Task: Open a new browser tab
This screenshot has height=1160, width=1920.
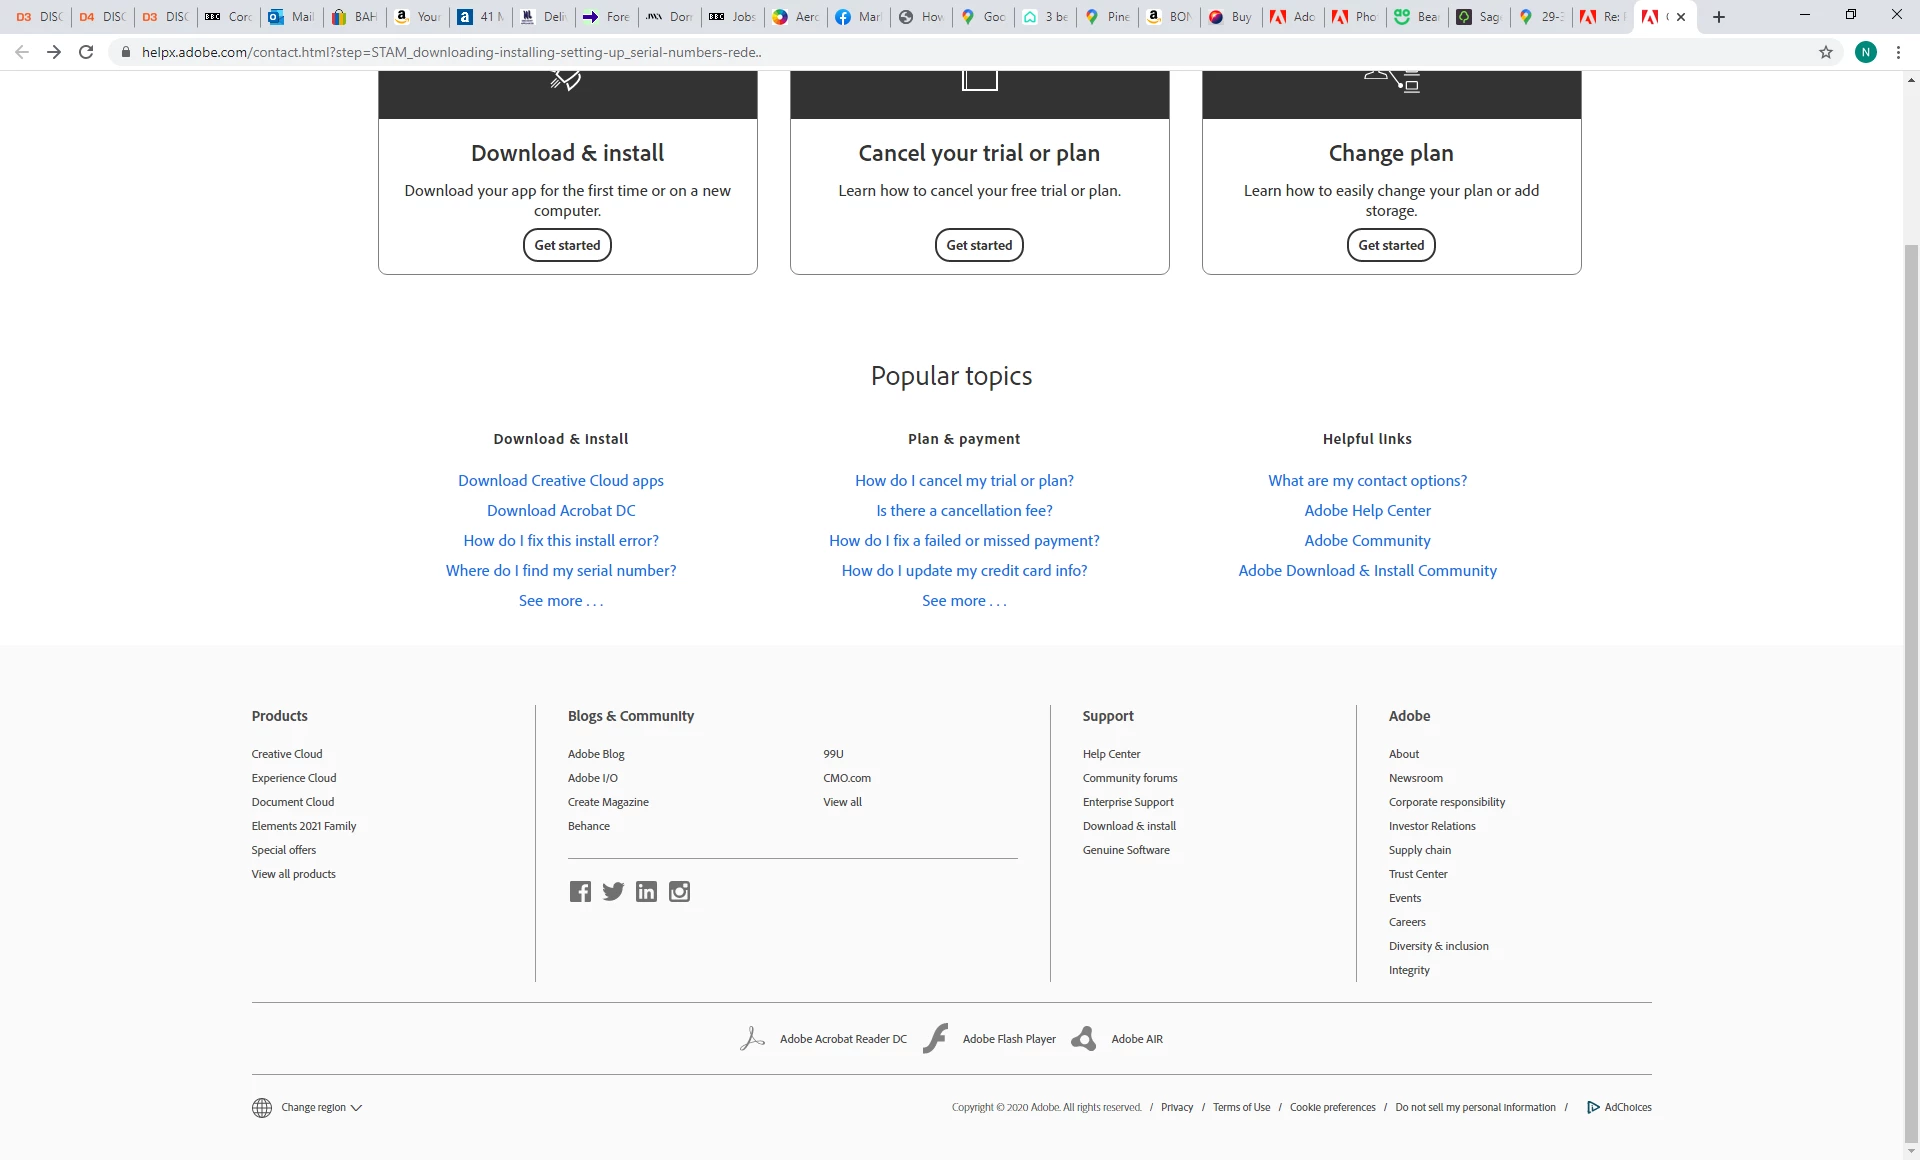Action: point(1719,17)
